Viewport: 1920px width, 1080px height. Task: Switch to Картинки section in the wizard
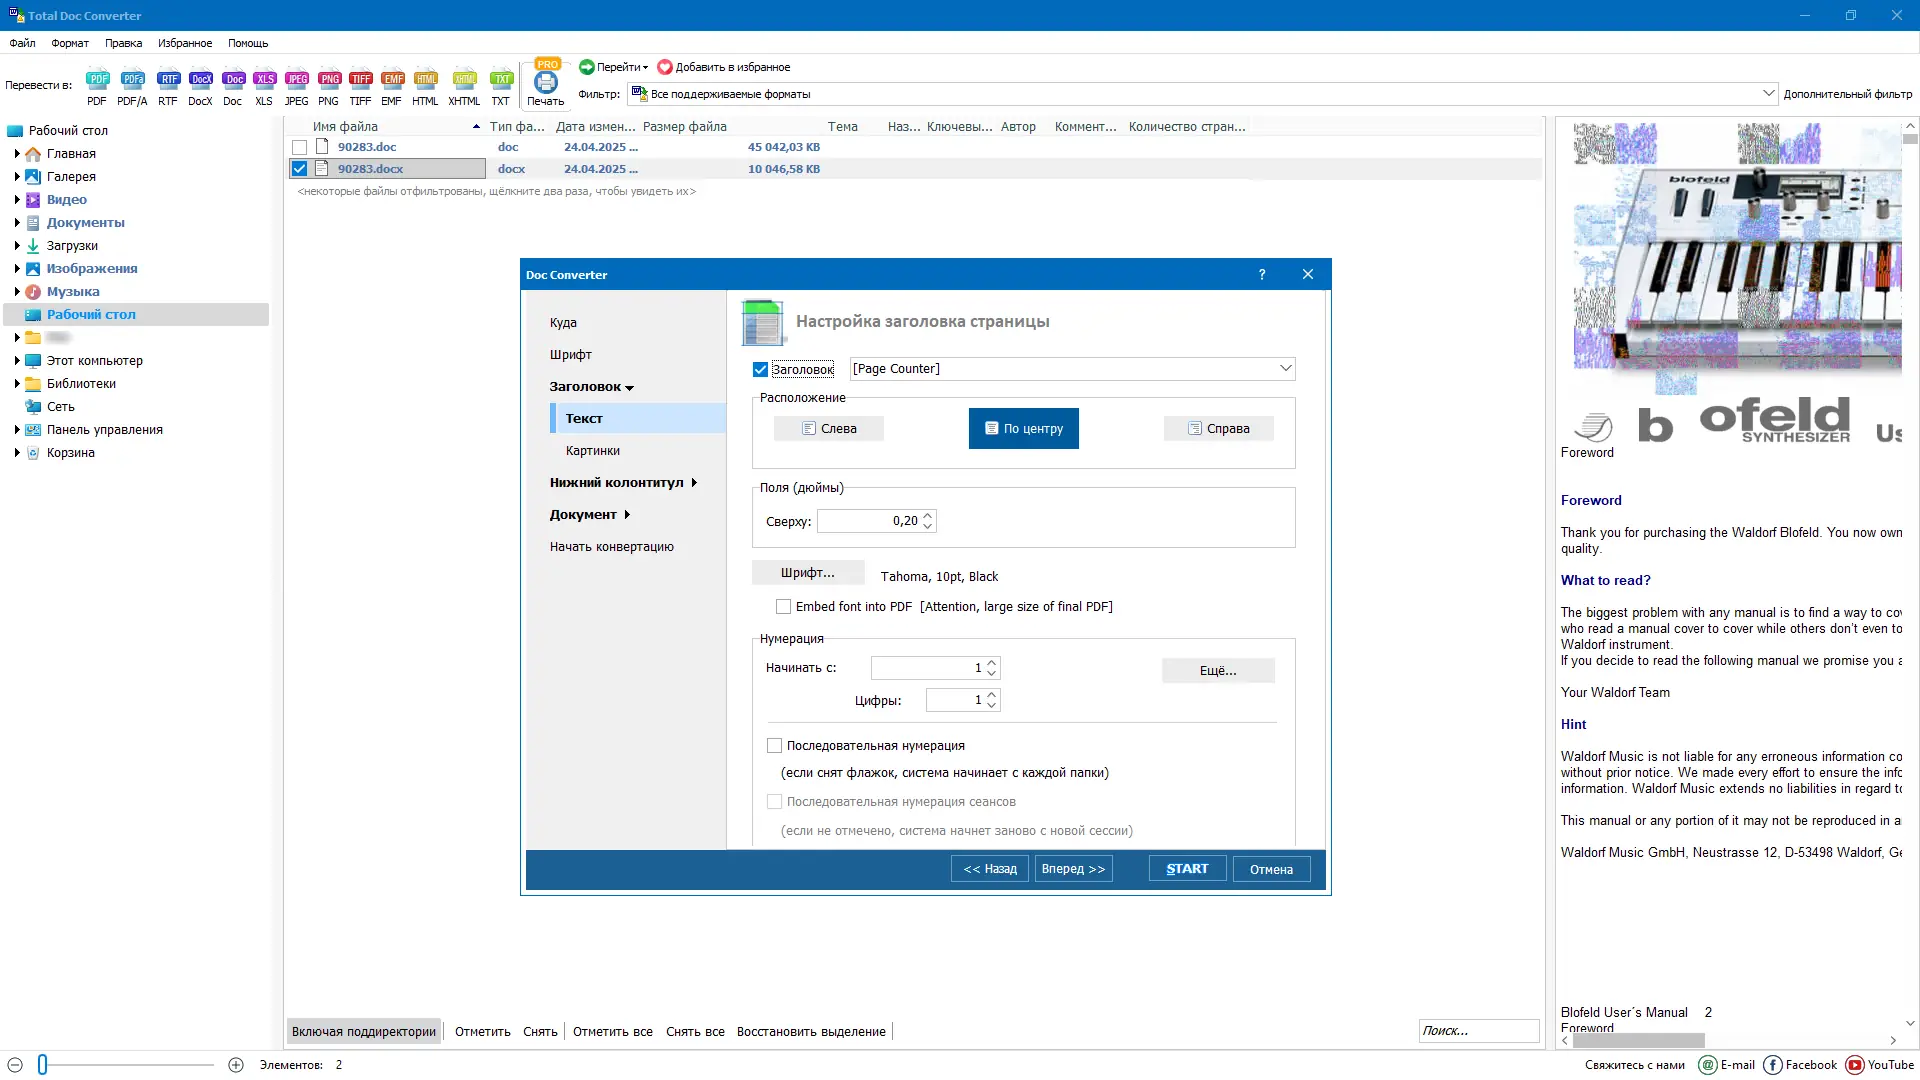point(593,451)
